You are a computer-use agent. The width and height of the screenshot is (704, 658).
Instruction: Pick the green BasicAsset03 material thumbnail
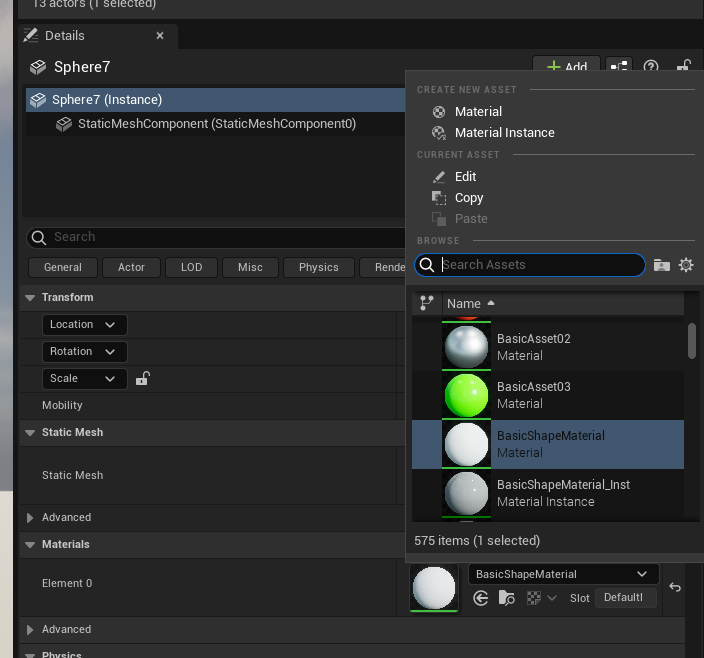[x=466, y=395]
